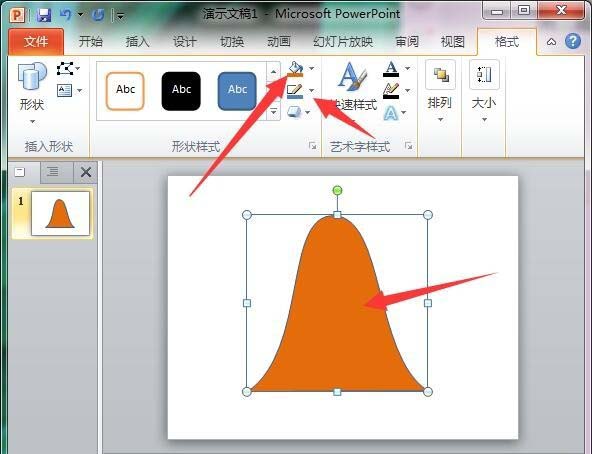Screen dimensions: 592x454
Task: Click the PowerPoint application icon in title bar
Action: click(x=17, y=14)
